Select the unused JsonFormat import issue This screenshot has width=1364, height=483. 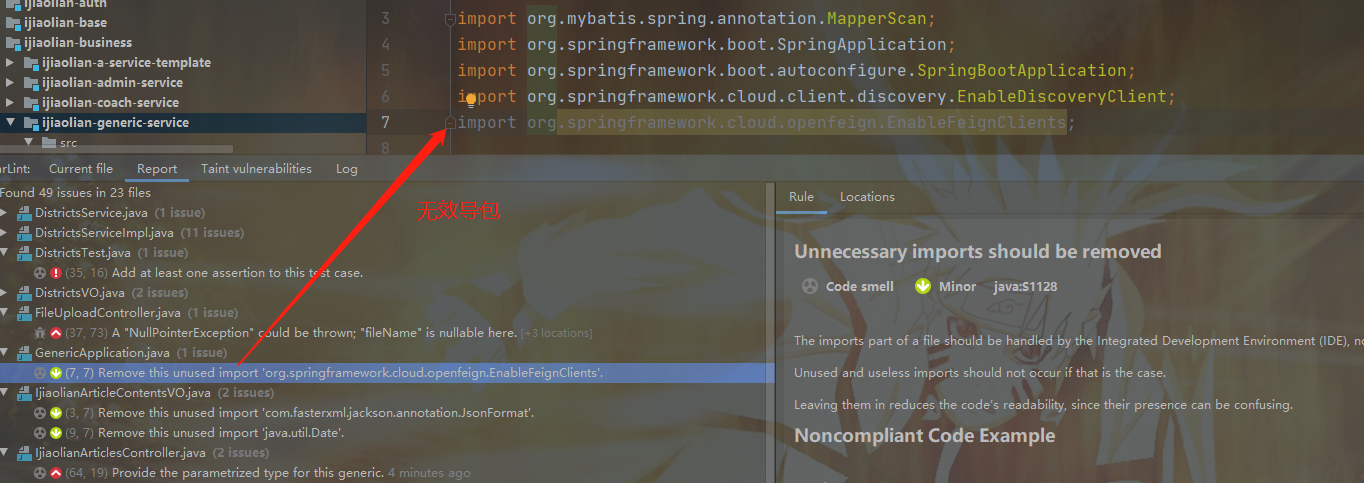point(314,413)
